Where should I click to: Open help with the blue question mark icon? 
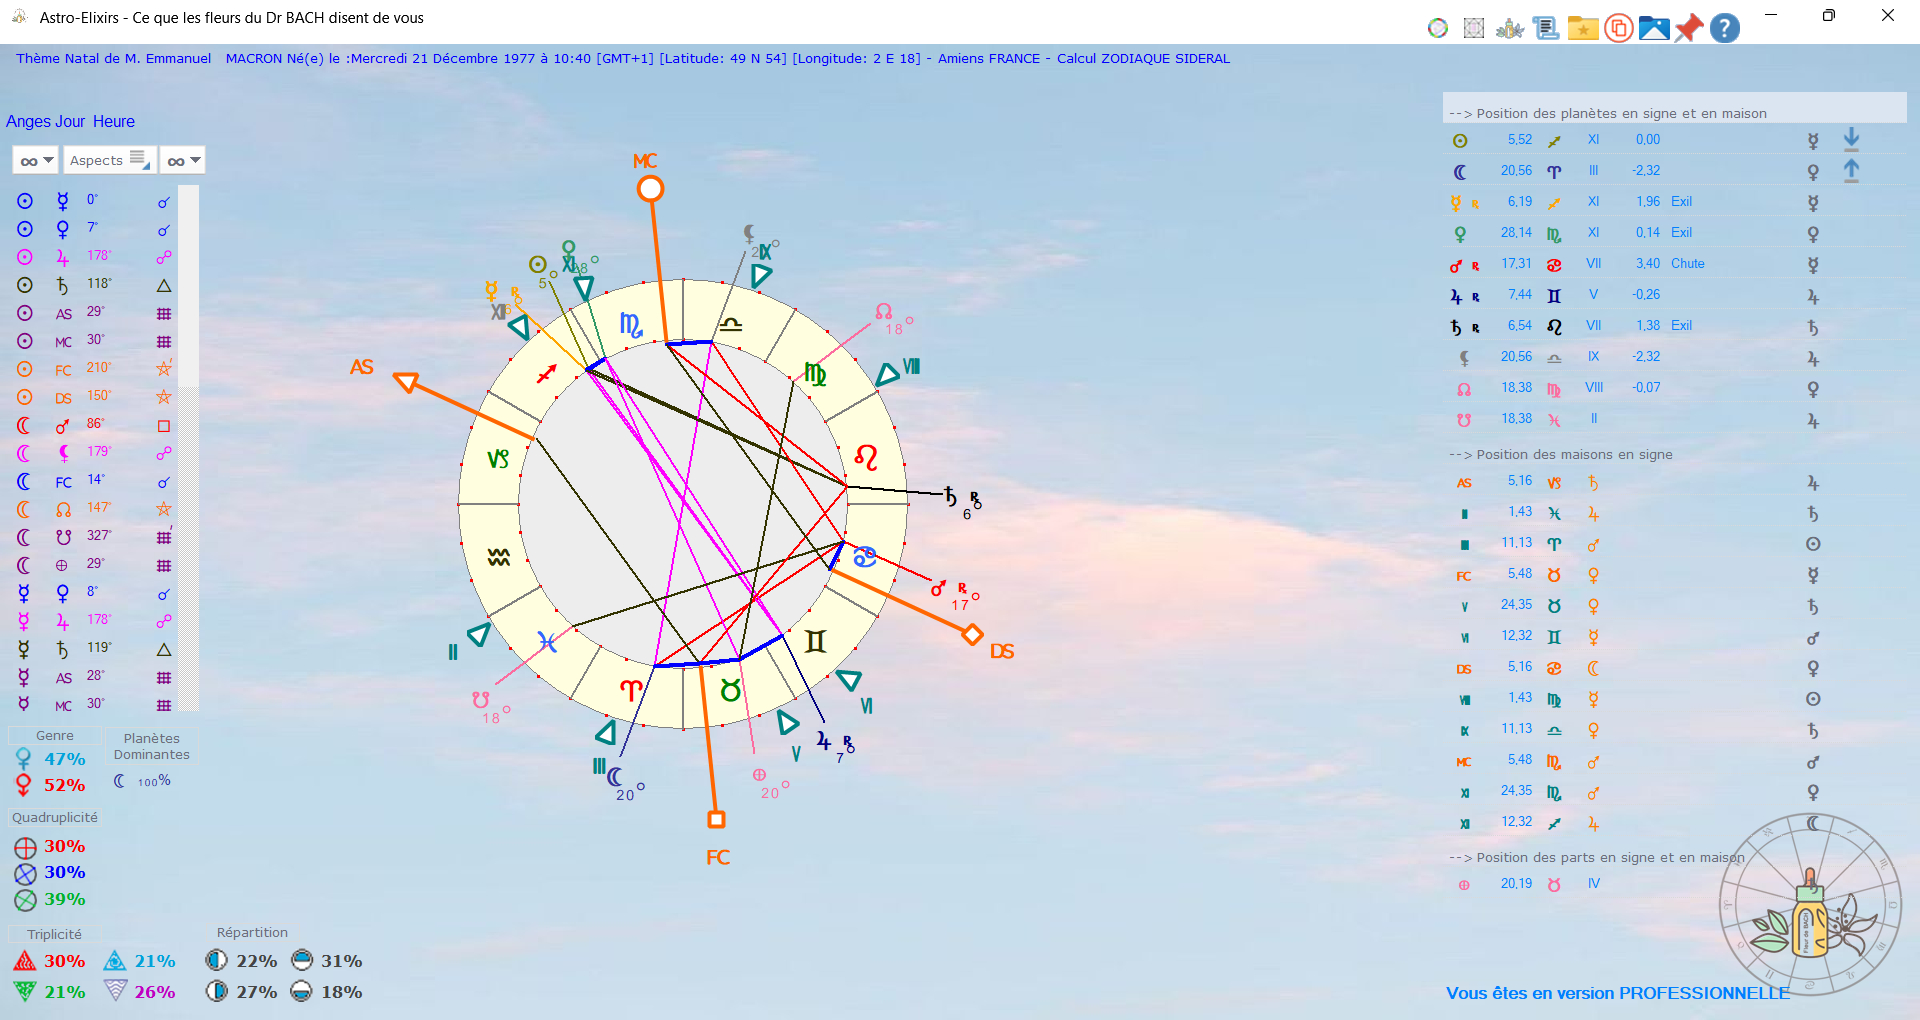point(1725,28)
